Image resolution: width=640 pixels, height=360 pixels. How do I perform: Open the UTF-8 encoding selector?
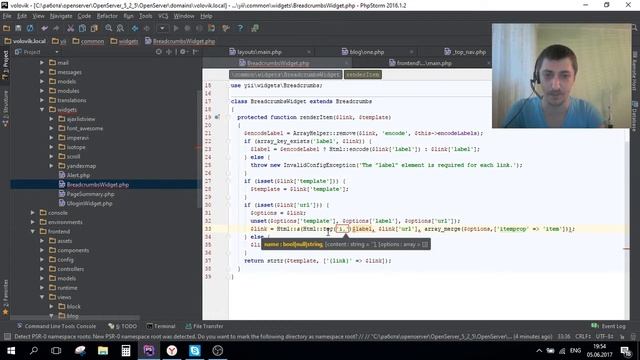click(604, 337)
